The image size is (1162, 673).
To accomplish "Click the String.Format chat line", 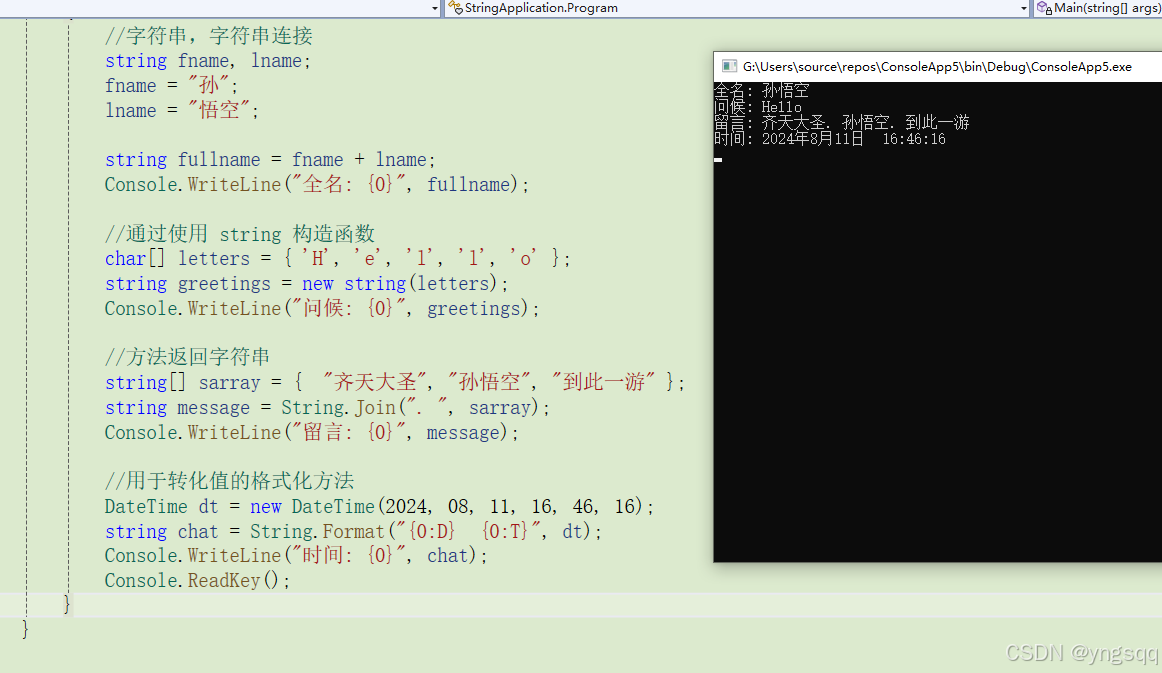I will pyautogui.click(x=353, y=531).
